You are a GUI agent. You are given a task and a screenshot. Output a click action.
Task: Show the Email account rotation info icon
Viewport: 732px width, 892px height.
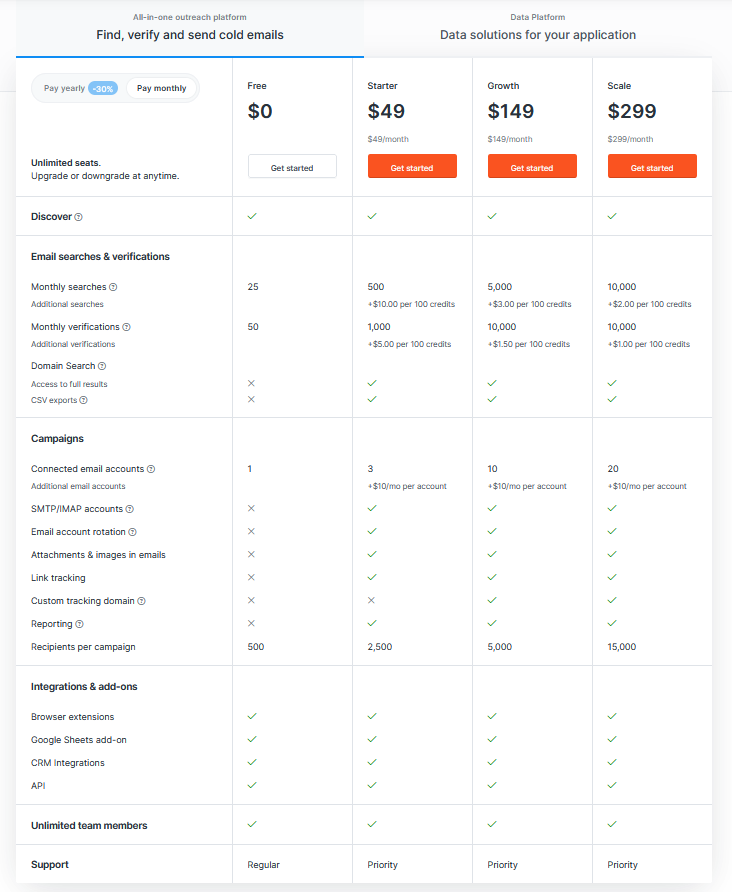pyautogui.click(x=133, y=532)
